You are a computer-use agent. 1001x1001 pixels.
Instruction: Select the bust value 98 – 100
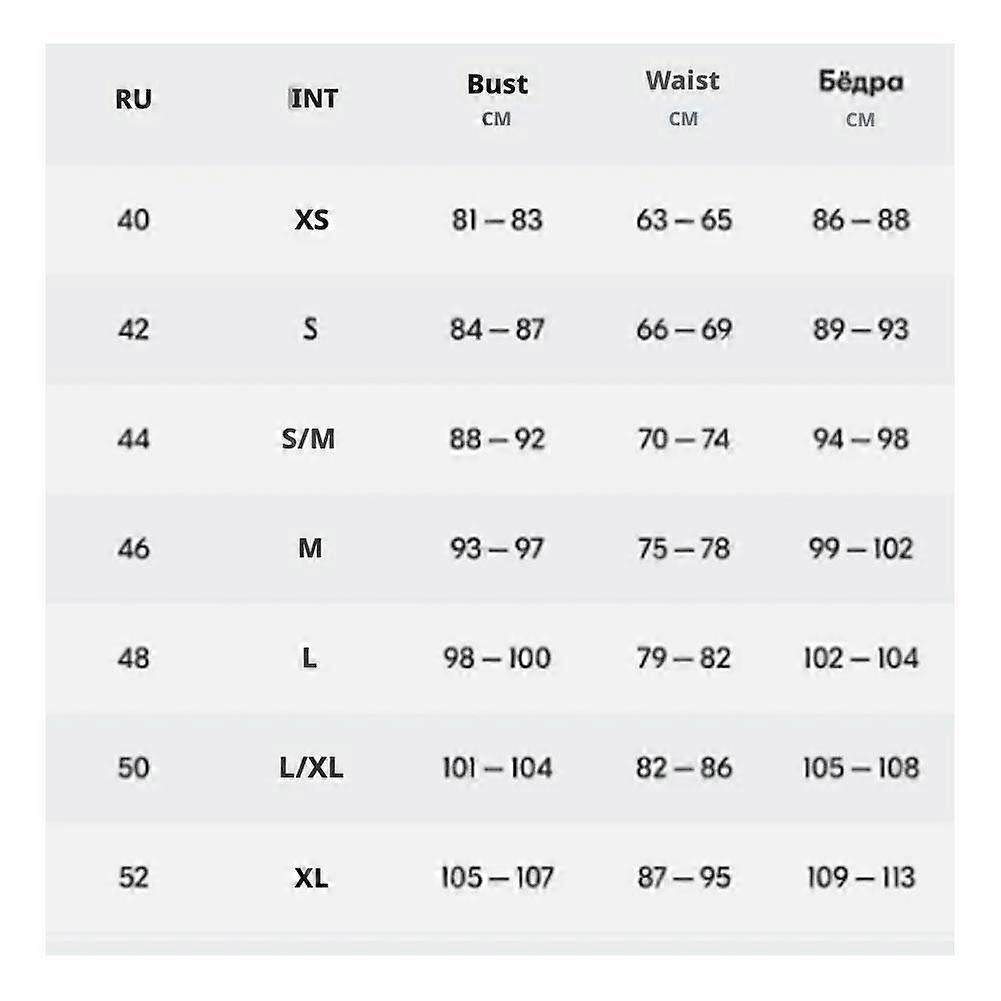tap(497, 658)
